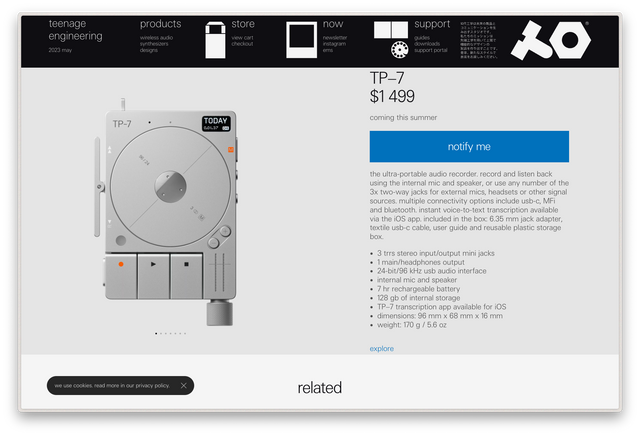Screen dimensions: 640x436
Task: Go to wireless audio products
Action: [x=156, y=38]
